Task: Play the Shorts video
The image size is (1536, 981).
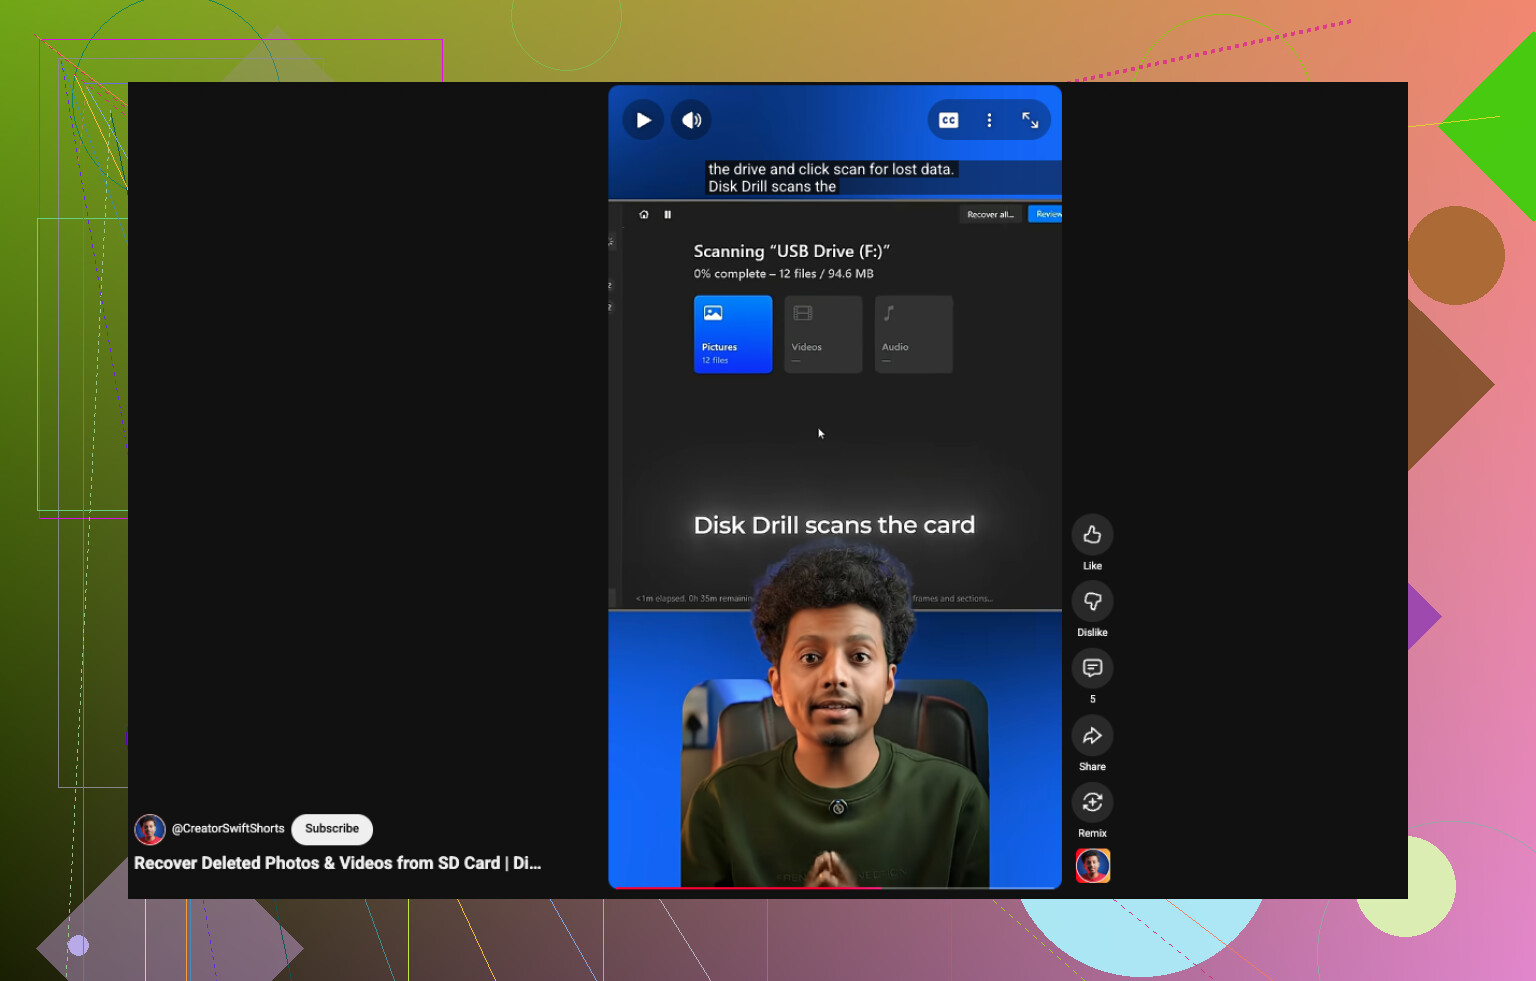Action: (x=643, y=120)
